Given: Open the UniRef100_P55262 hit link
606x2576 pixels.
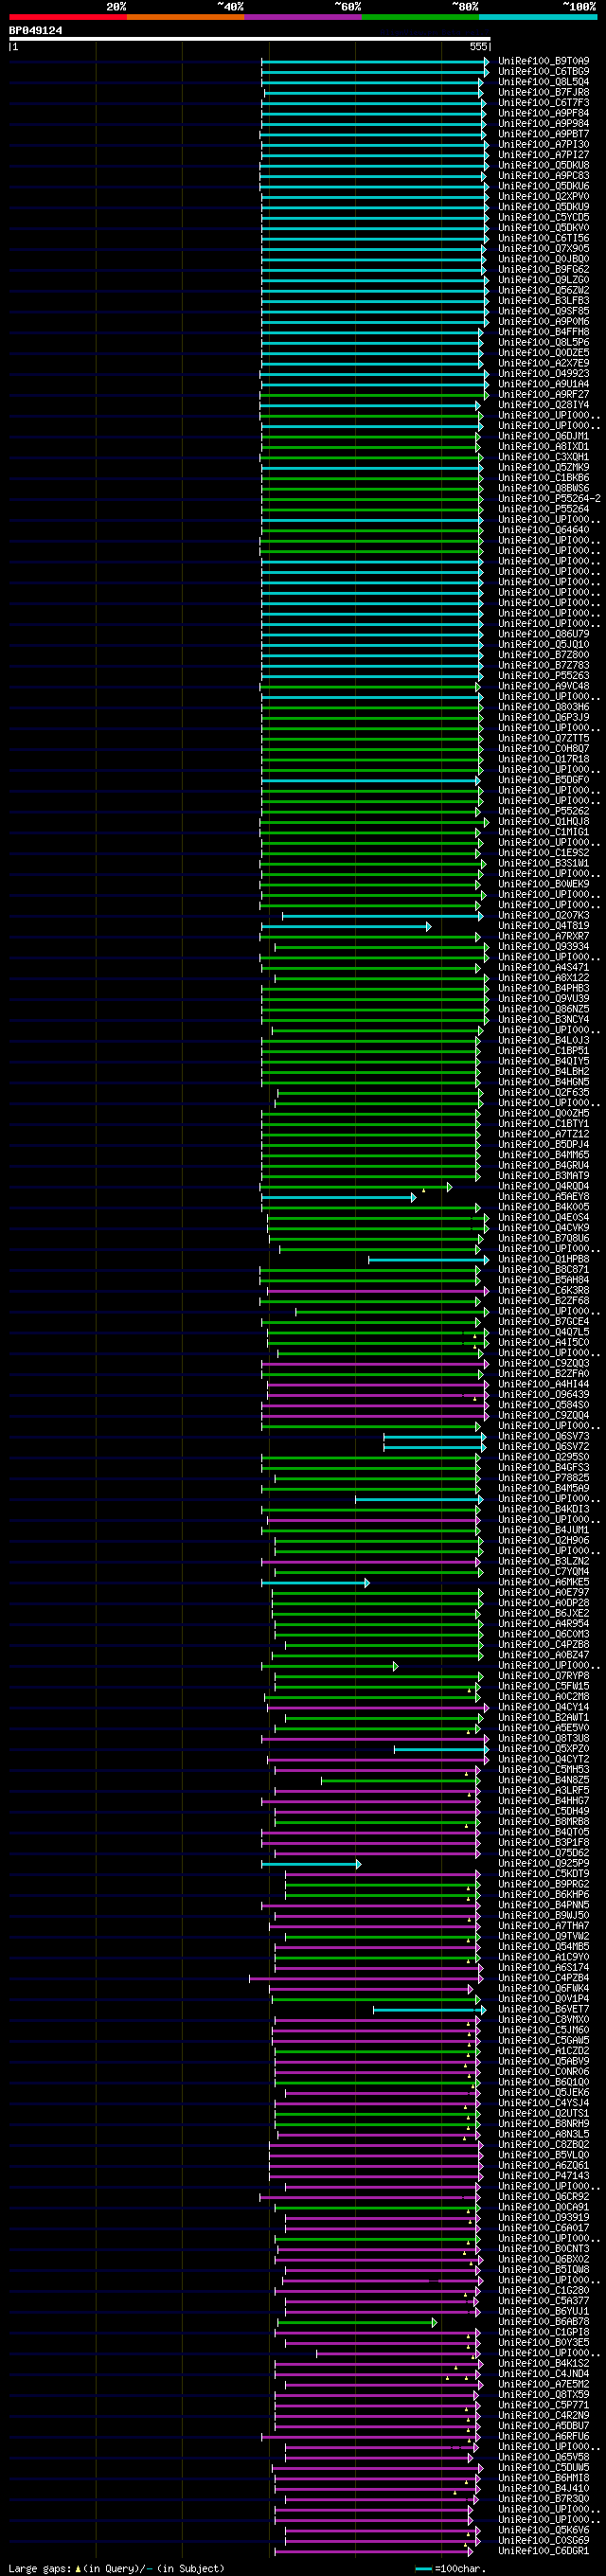Looking at the screenshot, I should pos(544,812).
